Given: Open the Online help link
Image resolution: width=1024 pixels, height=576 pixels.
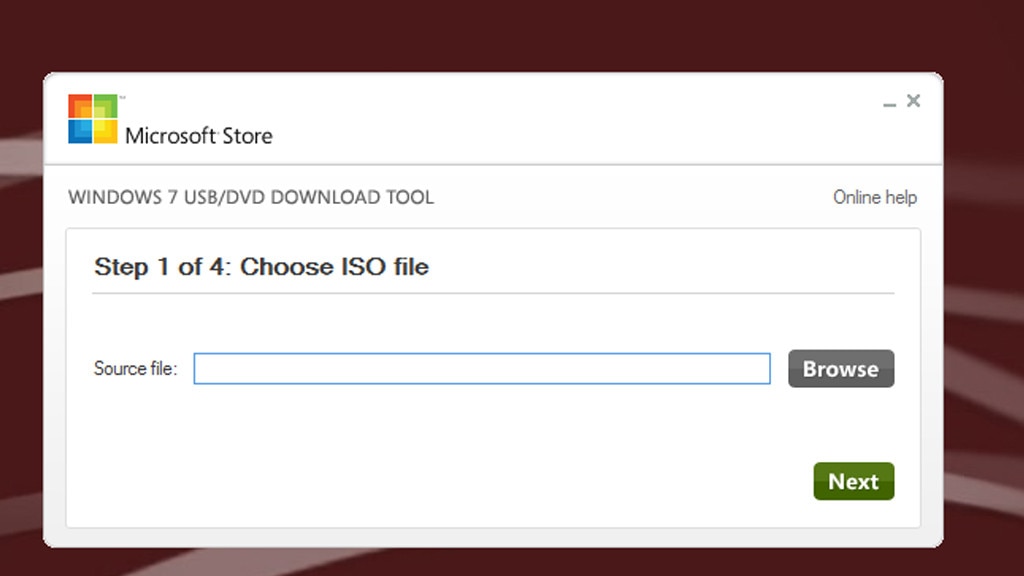Looking at the screenshot, I should (874, 197).
